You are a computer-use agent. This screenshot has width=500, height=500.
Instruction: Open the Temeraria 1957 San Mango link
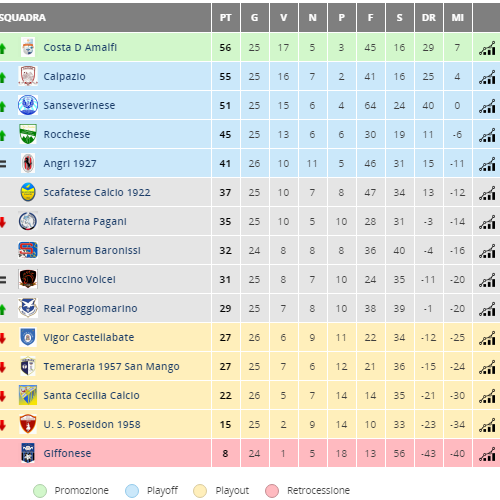111,366
